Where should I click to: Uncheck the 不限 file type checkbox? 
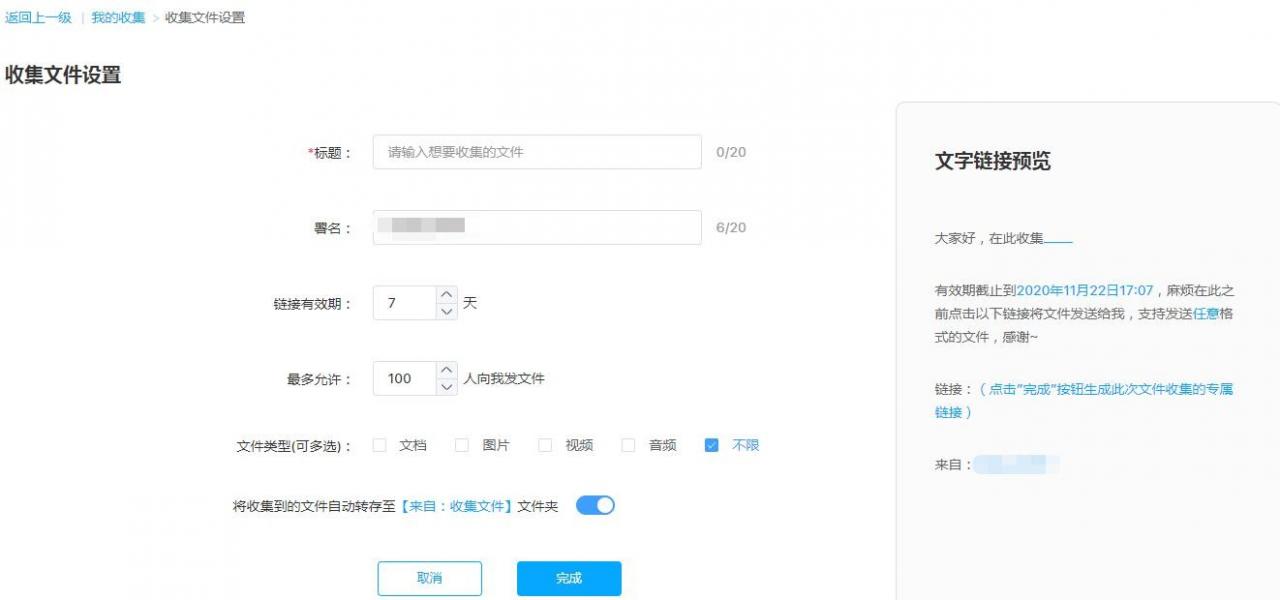click(x=711, y=446)
